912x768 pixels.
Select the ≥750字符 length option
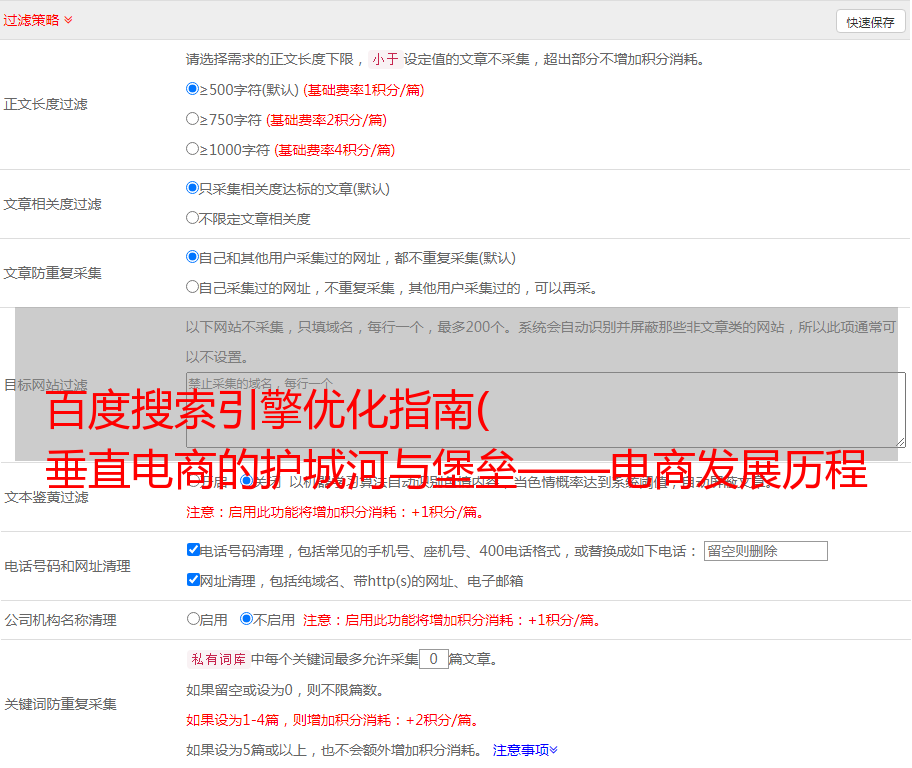193,119
